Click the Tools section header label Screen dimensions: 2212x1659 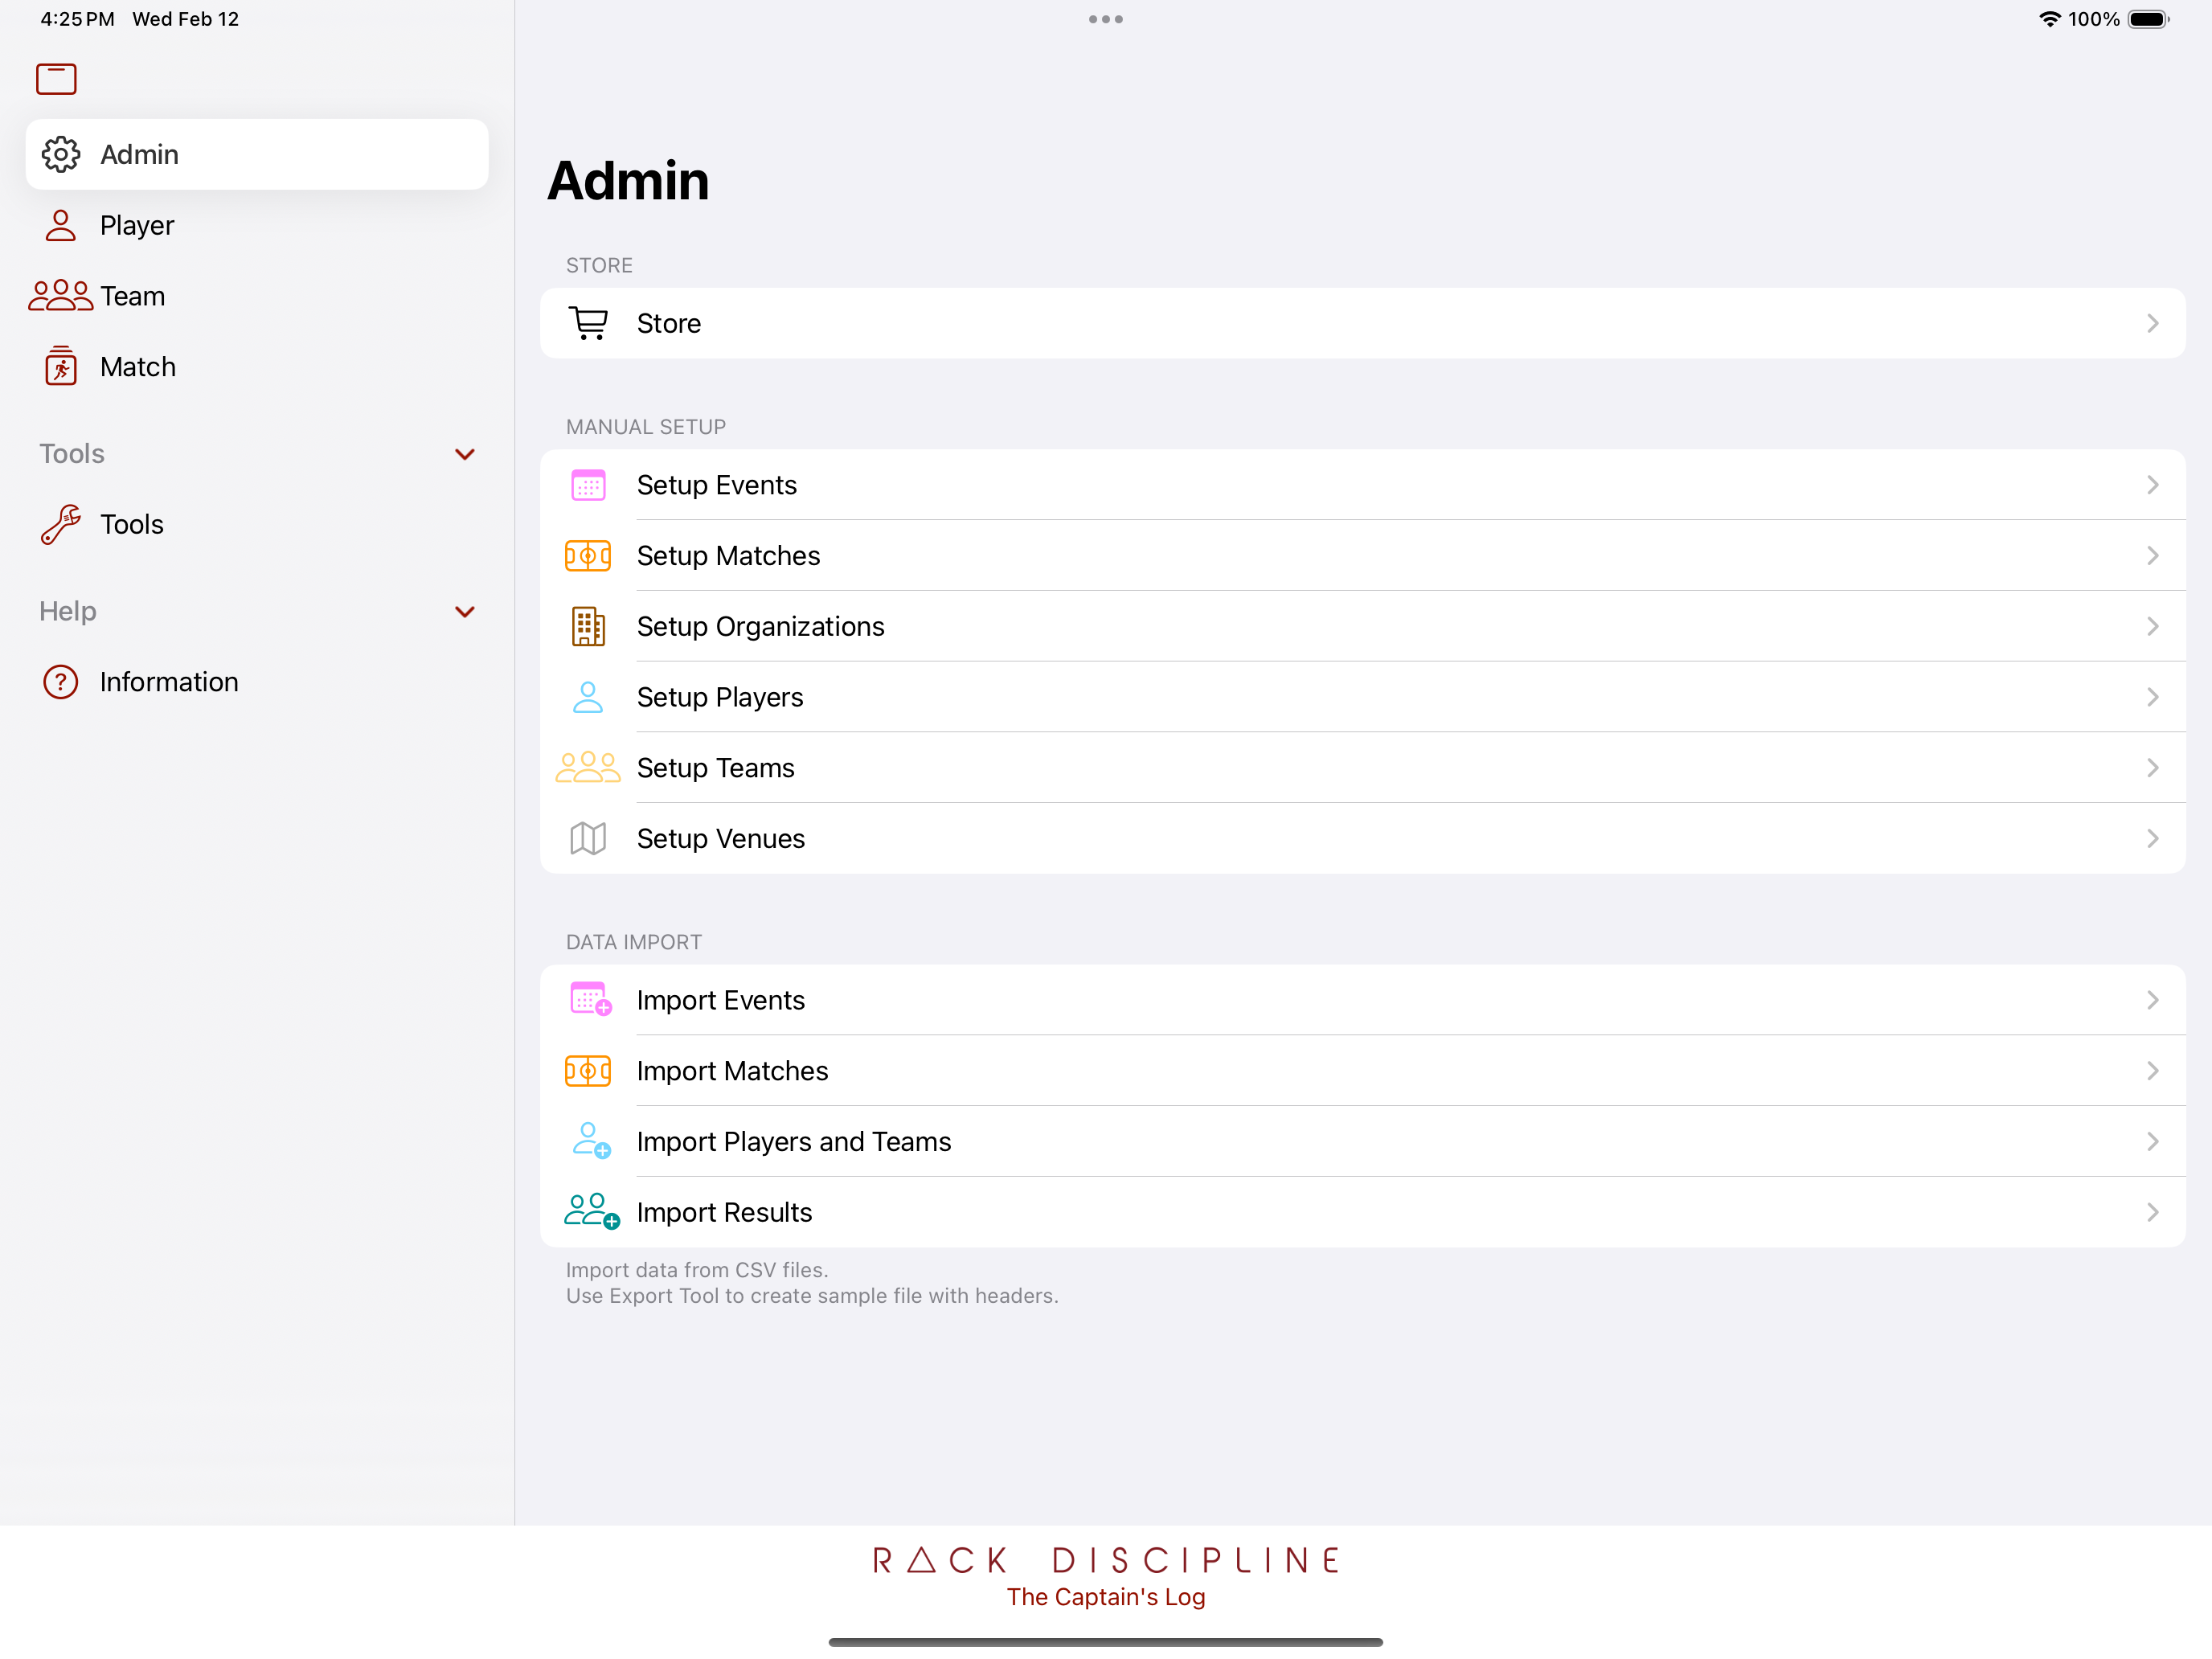click(72, 454)
